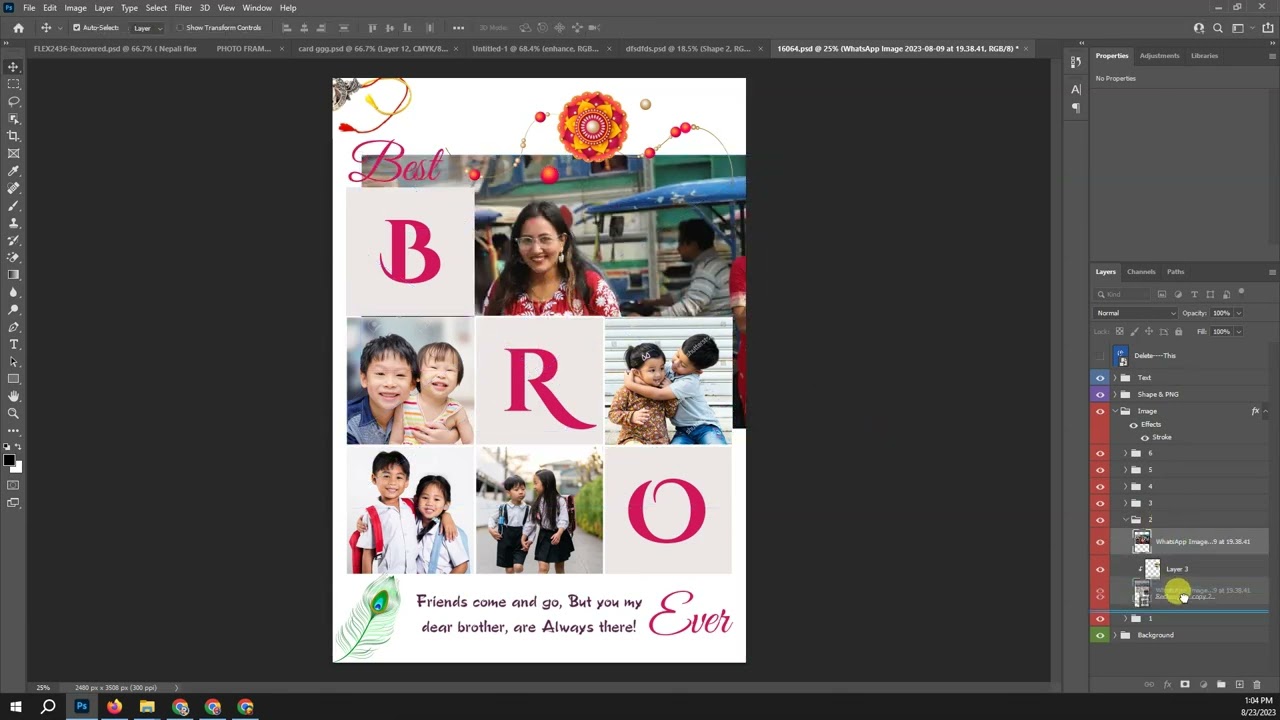Click the layer Kind filter search field
This screenshot has height=720, width=1280.
coord(1122,294)
